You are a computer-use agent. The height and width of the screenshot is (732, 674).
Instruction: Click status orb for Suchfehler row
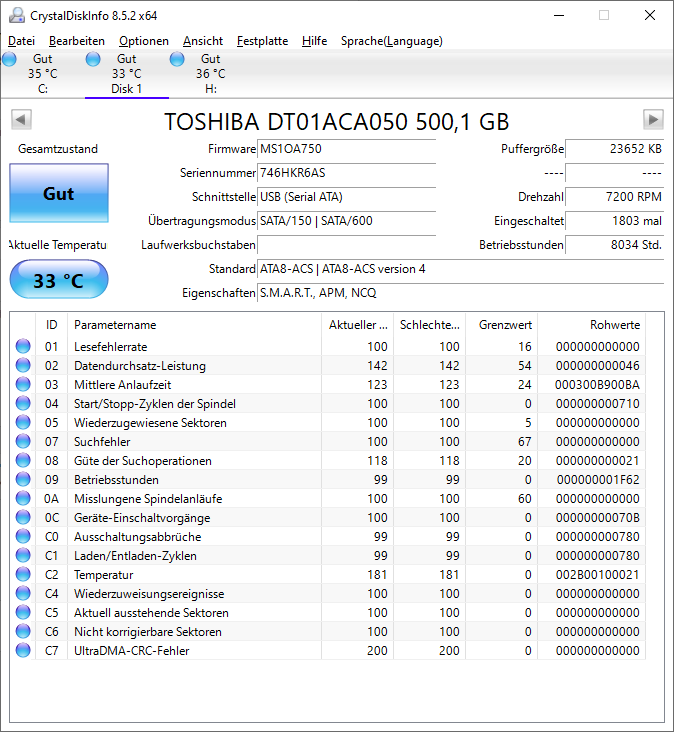[x=23, y=442]
